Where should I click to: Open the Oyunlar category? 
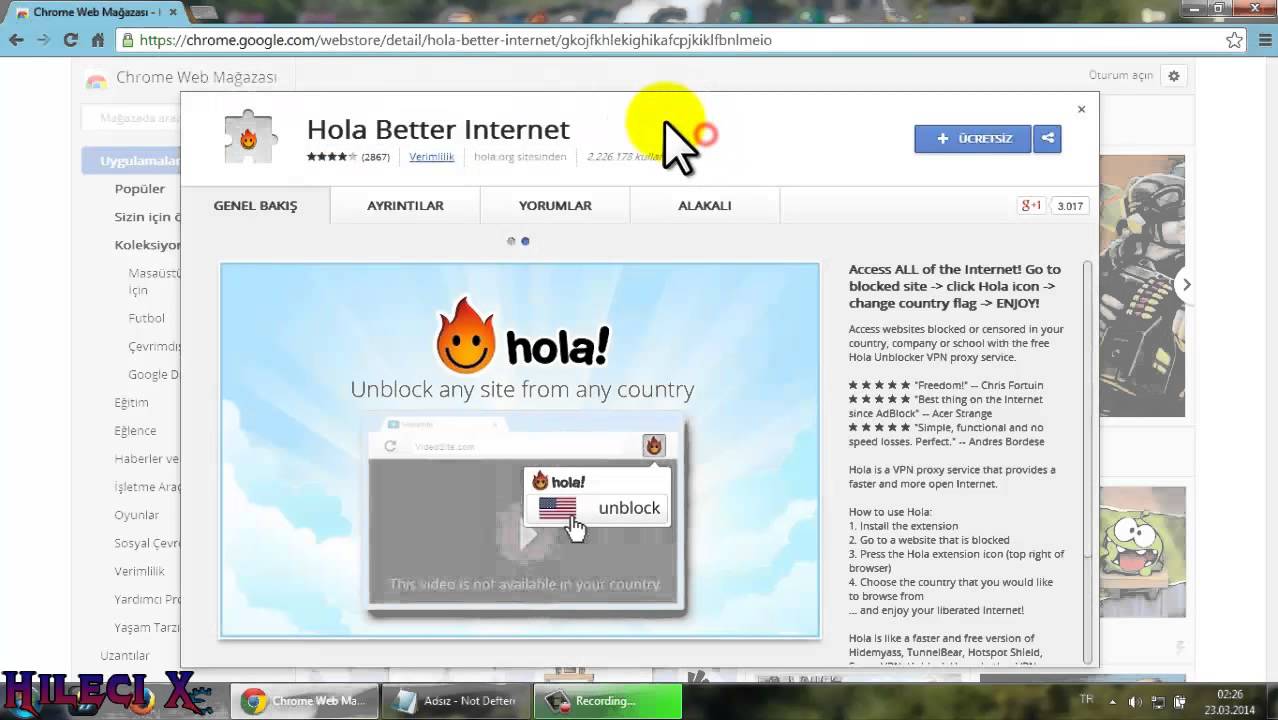click(136, 515)
